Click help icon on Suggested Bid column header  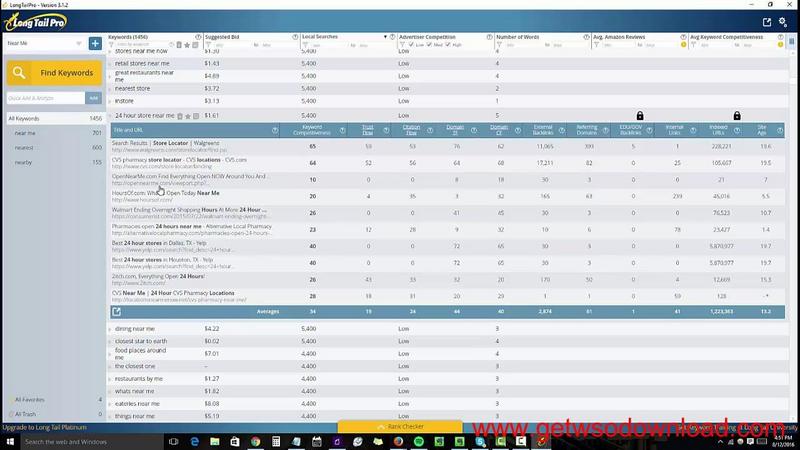pos(295,37)
